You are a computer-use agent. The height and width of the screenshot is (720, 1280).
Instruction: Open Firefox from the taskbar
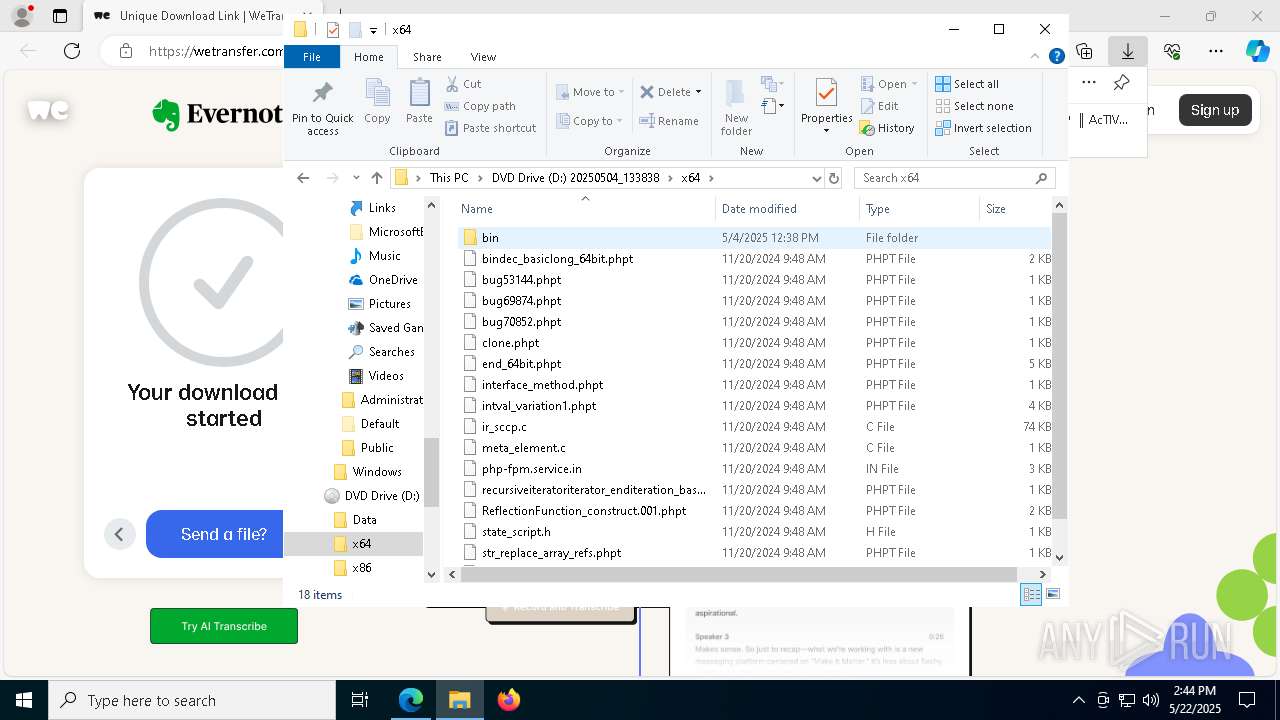509,700
